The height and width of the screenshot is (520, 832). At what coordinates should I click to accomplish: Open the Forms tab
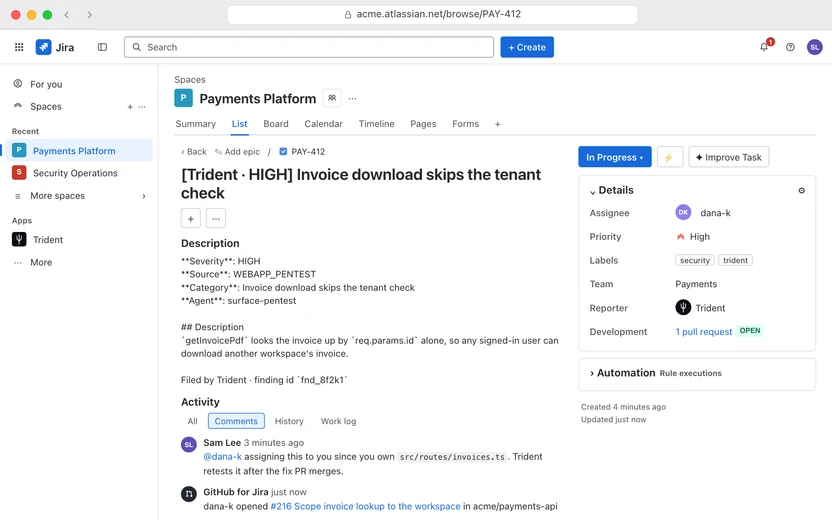[x=465, y=124]
